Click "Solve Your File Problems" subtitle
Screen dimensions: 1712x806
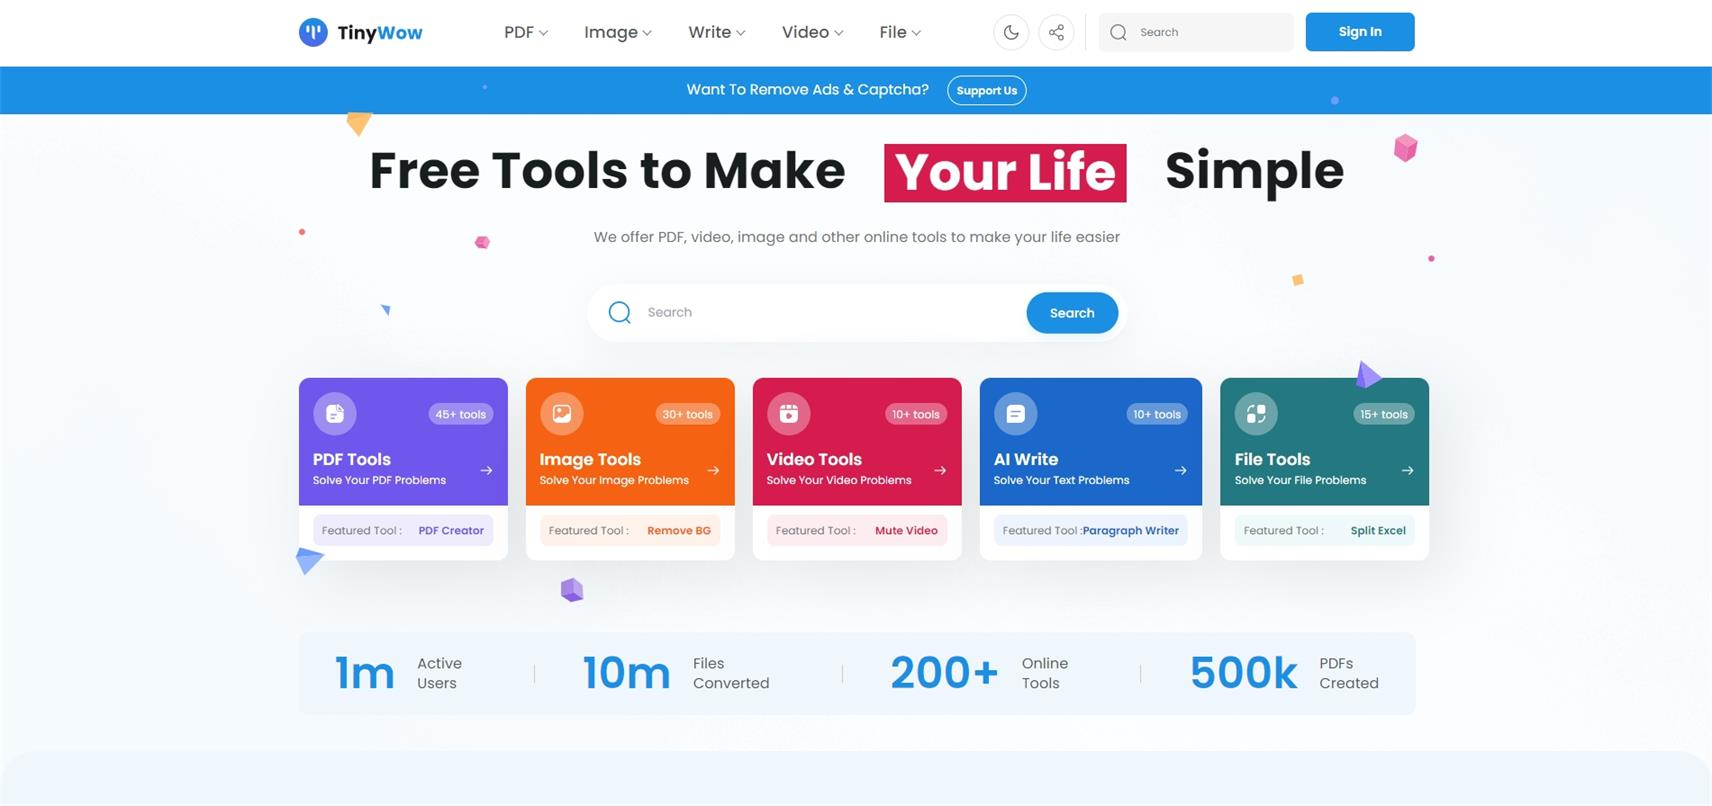[1300, 481]
